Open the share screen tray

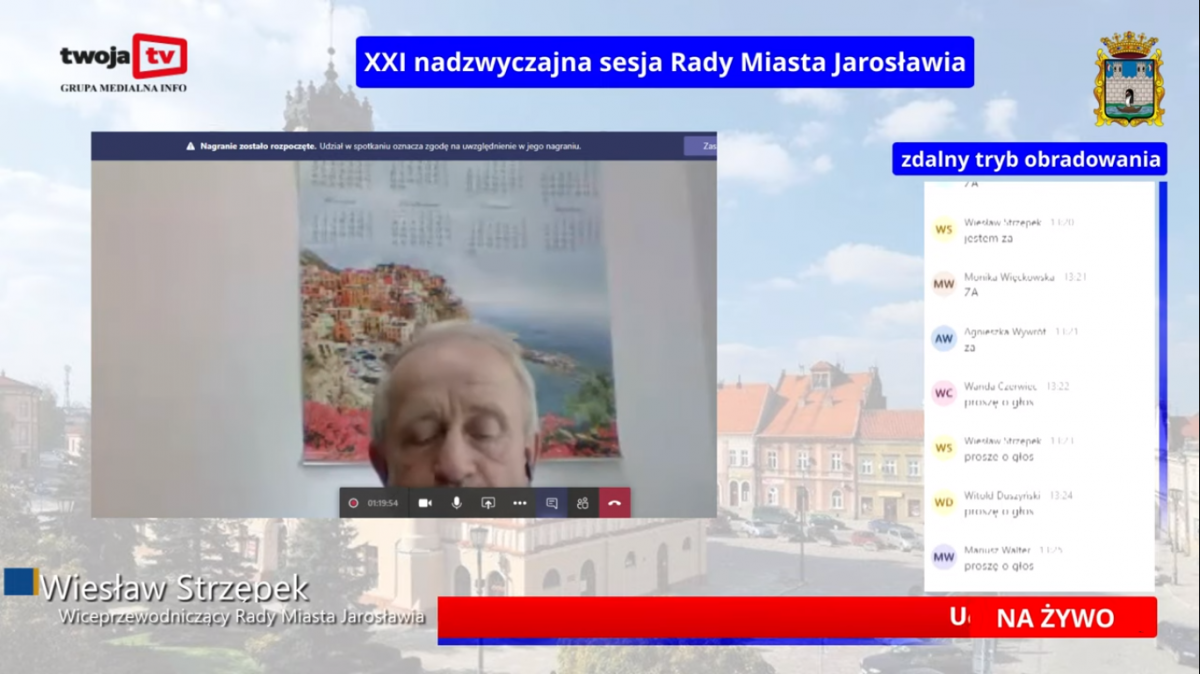[488, 503]
